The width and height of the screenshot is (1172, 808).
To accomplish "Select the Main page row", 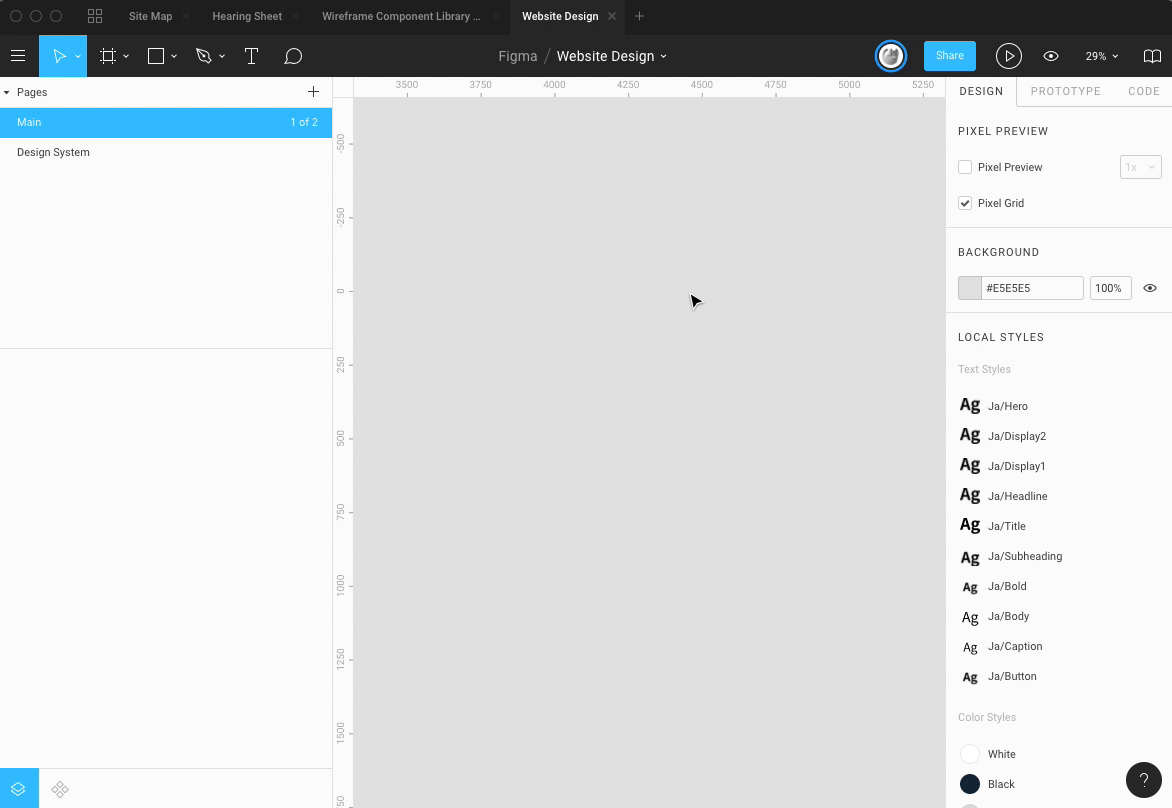I will tap(166, 122).
